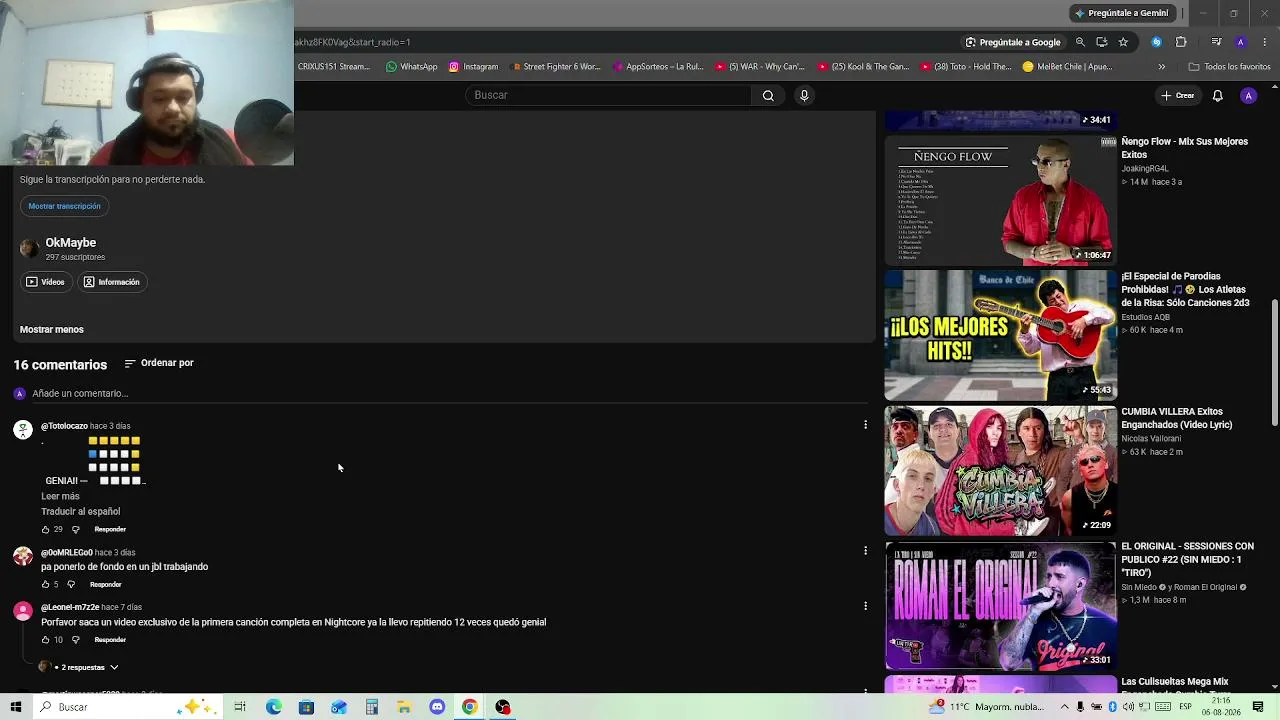Open the Todos los favoritos folder
The width and height of the screenshot is (1280, 720).
click(1229, 67)
